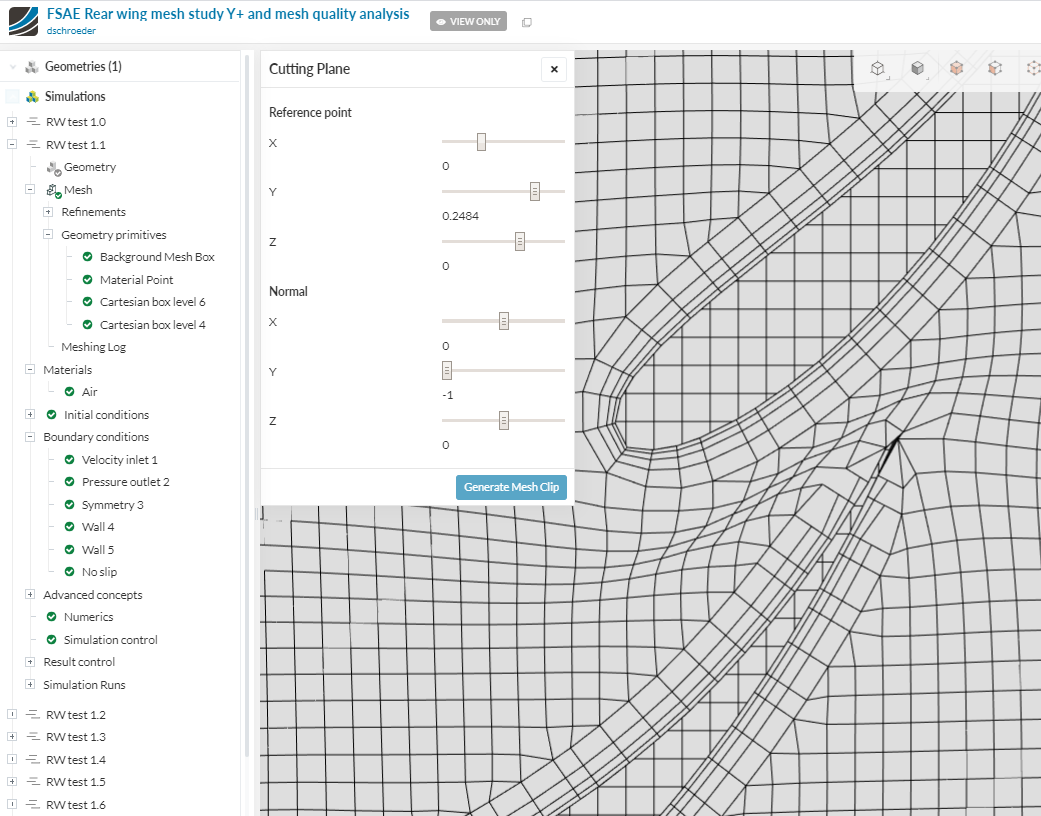Open the dschroeder user profile link
Screen dimensions: 1041x816
pyautogui.click(x=71, y=31)
